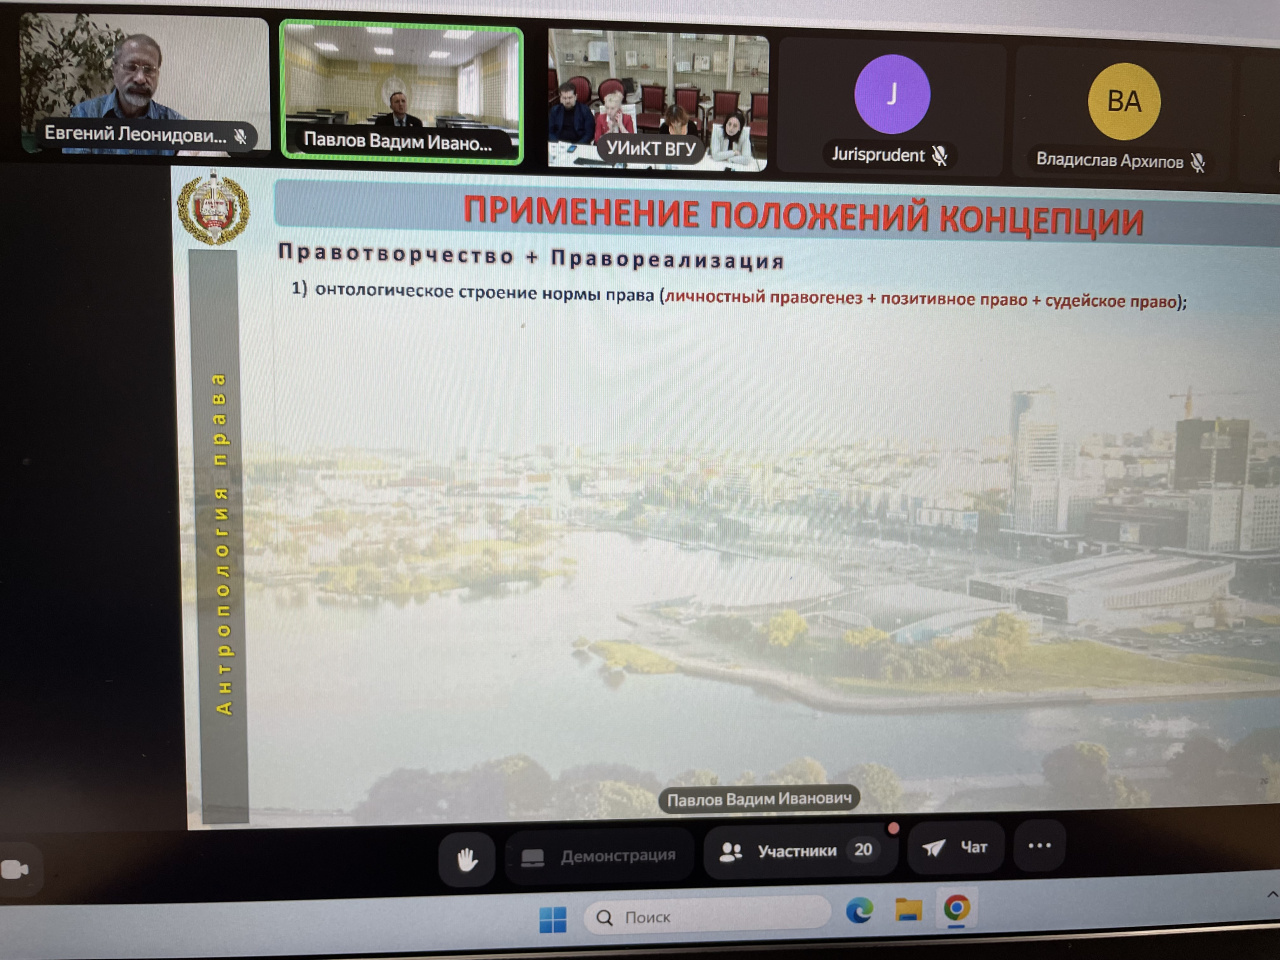Open the Windows Start menu

(x=552, y=918)
